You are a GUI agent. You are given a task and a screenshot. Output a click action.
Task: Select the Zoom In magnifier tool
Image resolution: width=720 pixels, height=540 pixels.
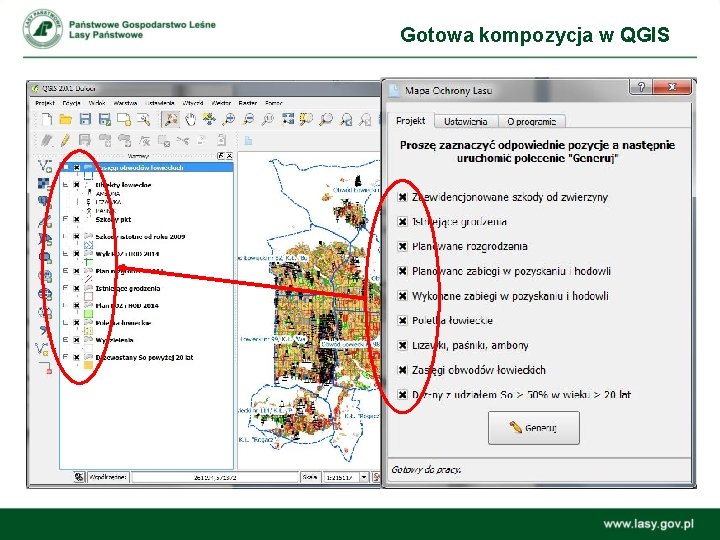point(228,119)
